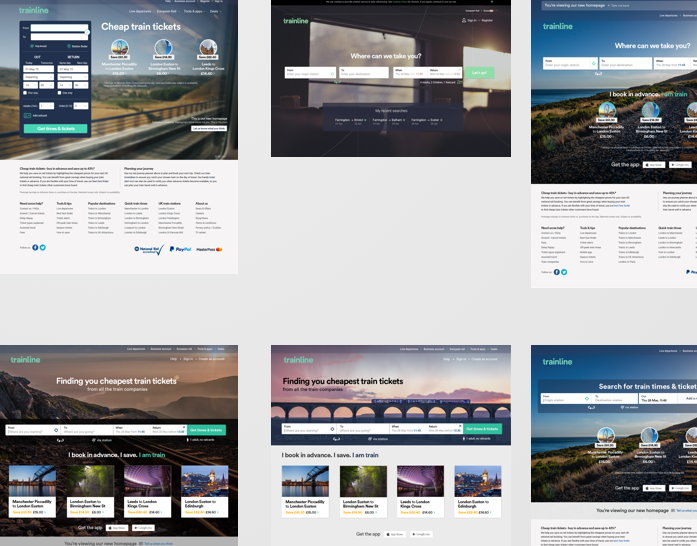The height and width of the screenshot is (546, 697).
Task: Tick the checkbox under the Return column
Action: pos(59,93)
